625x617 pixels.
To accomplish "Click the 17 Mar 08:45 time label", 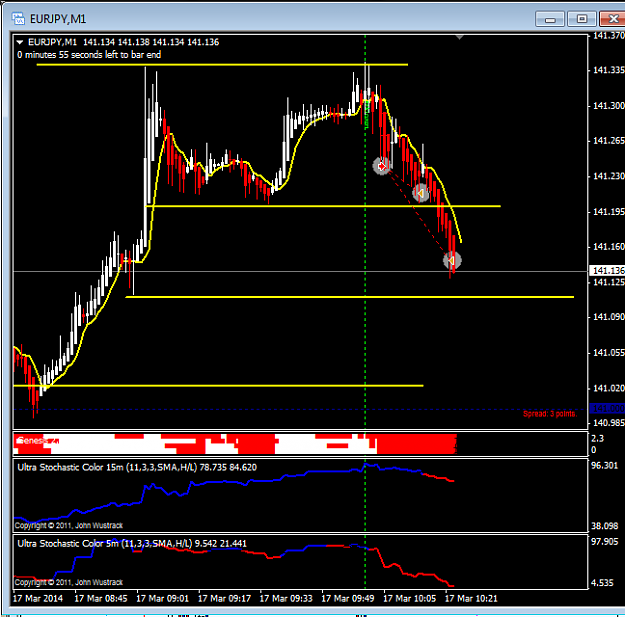I will coord(101,598).
